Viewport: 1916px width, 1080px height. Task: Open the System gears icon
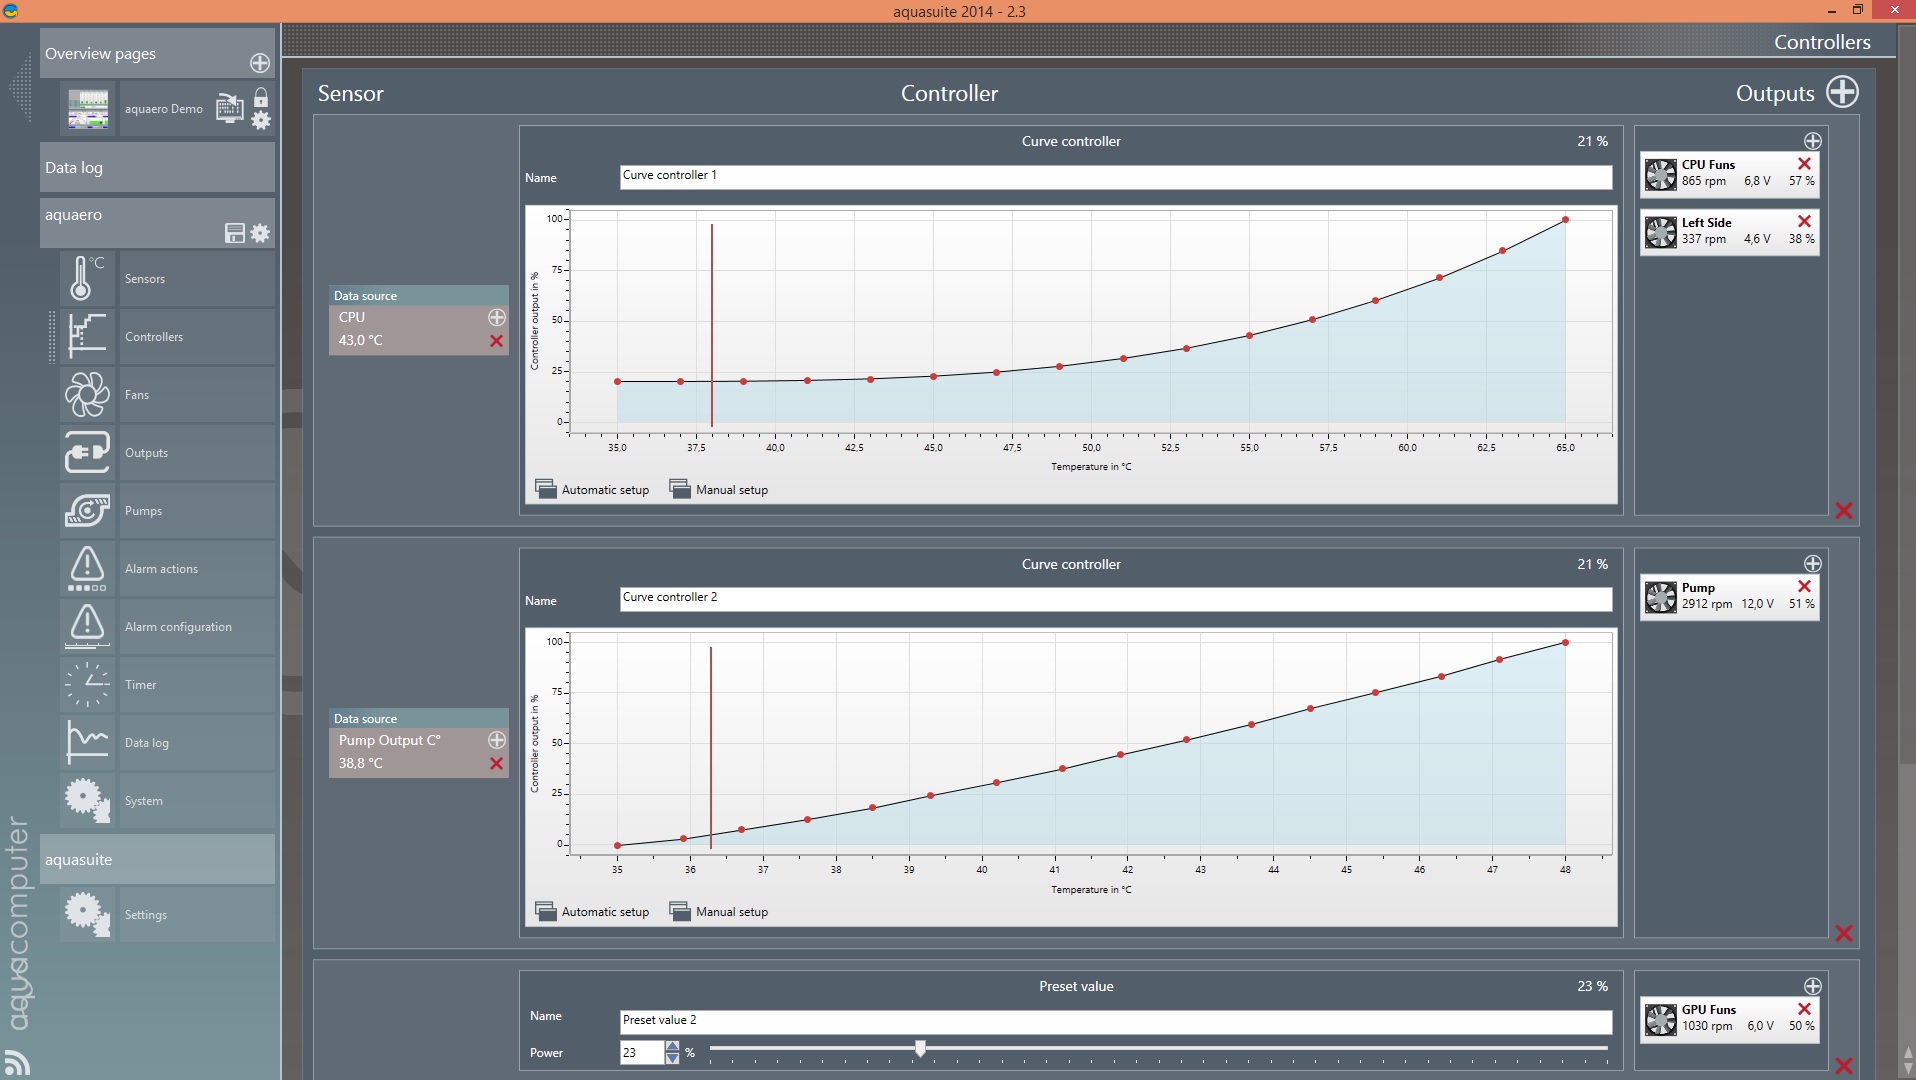[87, 800]
